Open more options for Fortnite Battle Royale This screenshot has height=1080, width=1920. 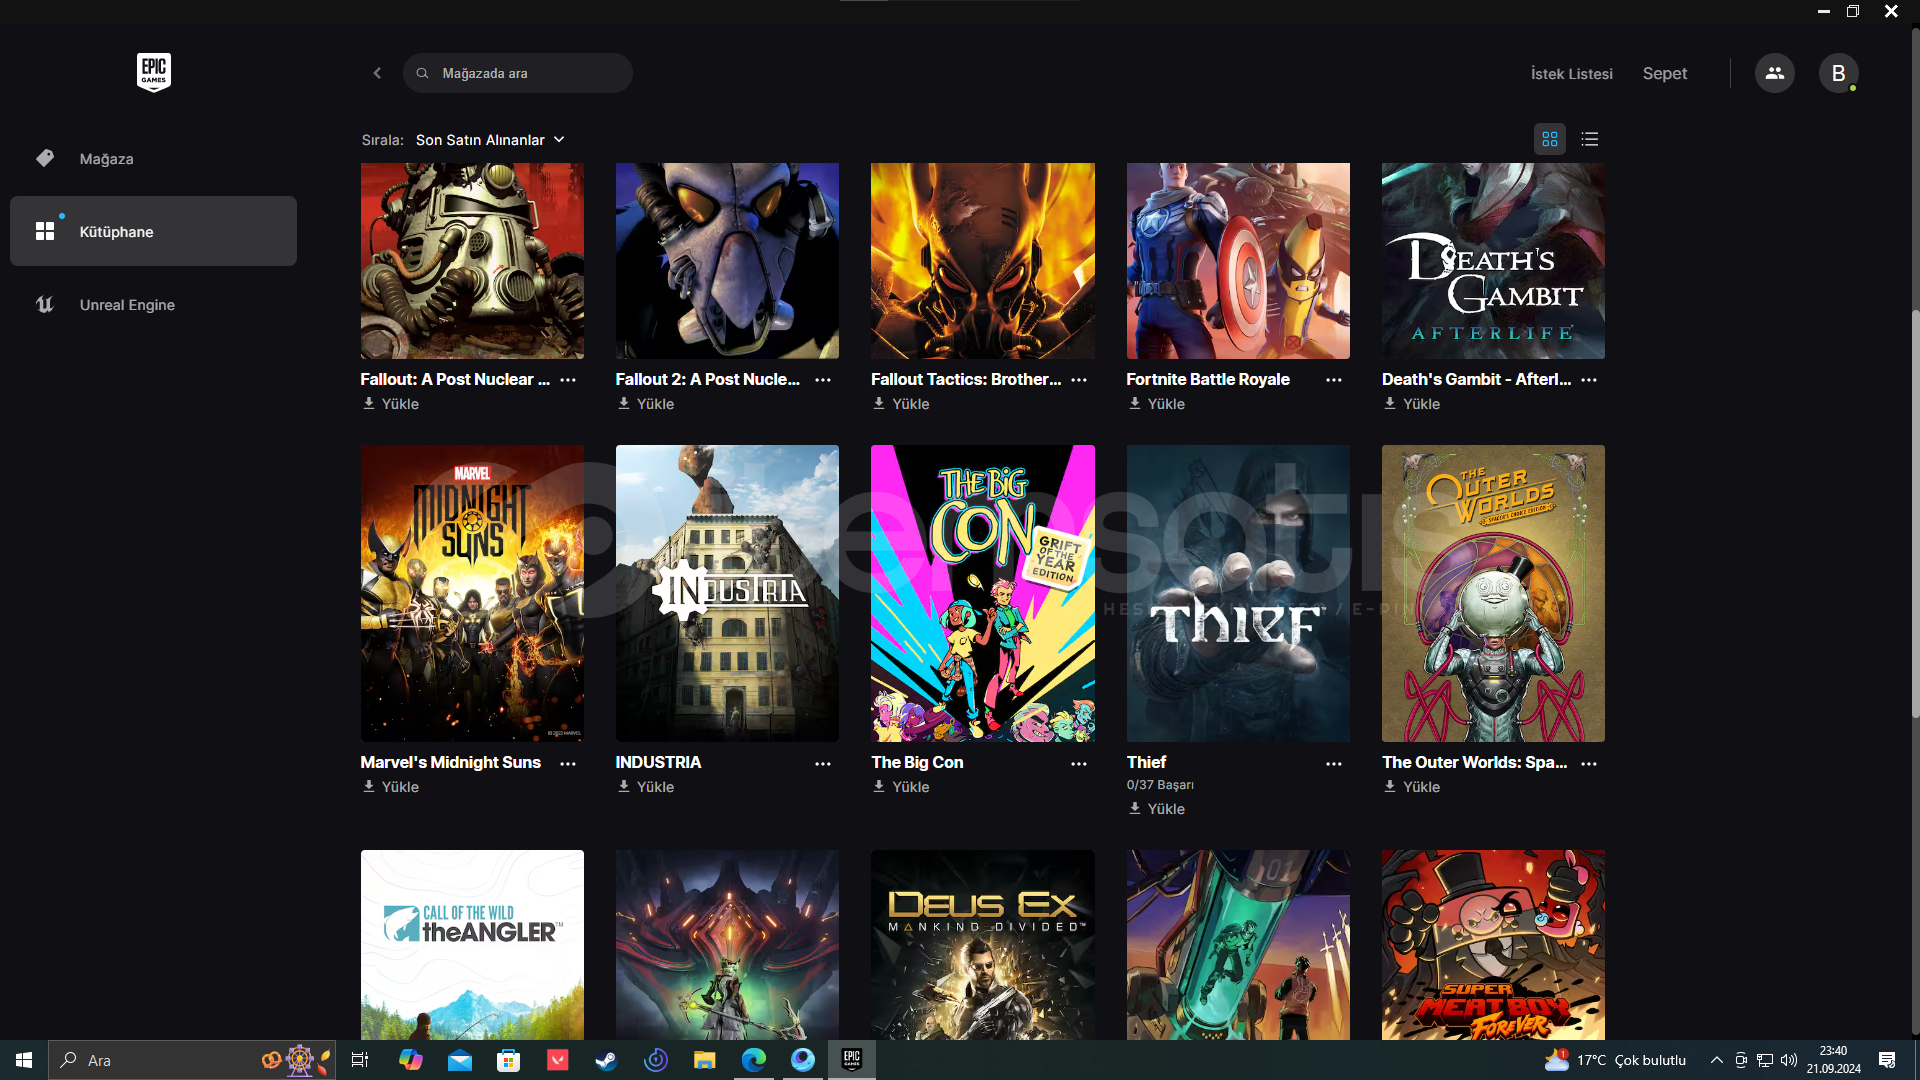(x=1334, y=380)
